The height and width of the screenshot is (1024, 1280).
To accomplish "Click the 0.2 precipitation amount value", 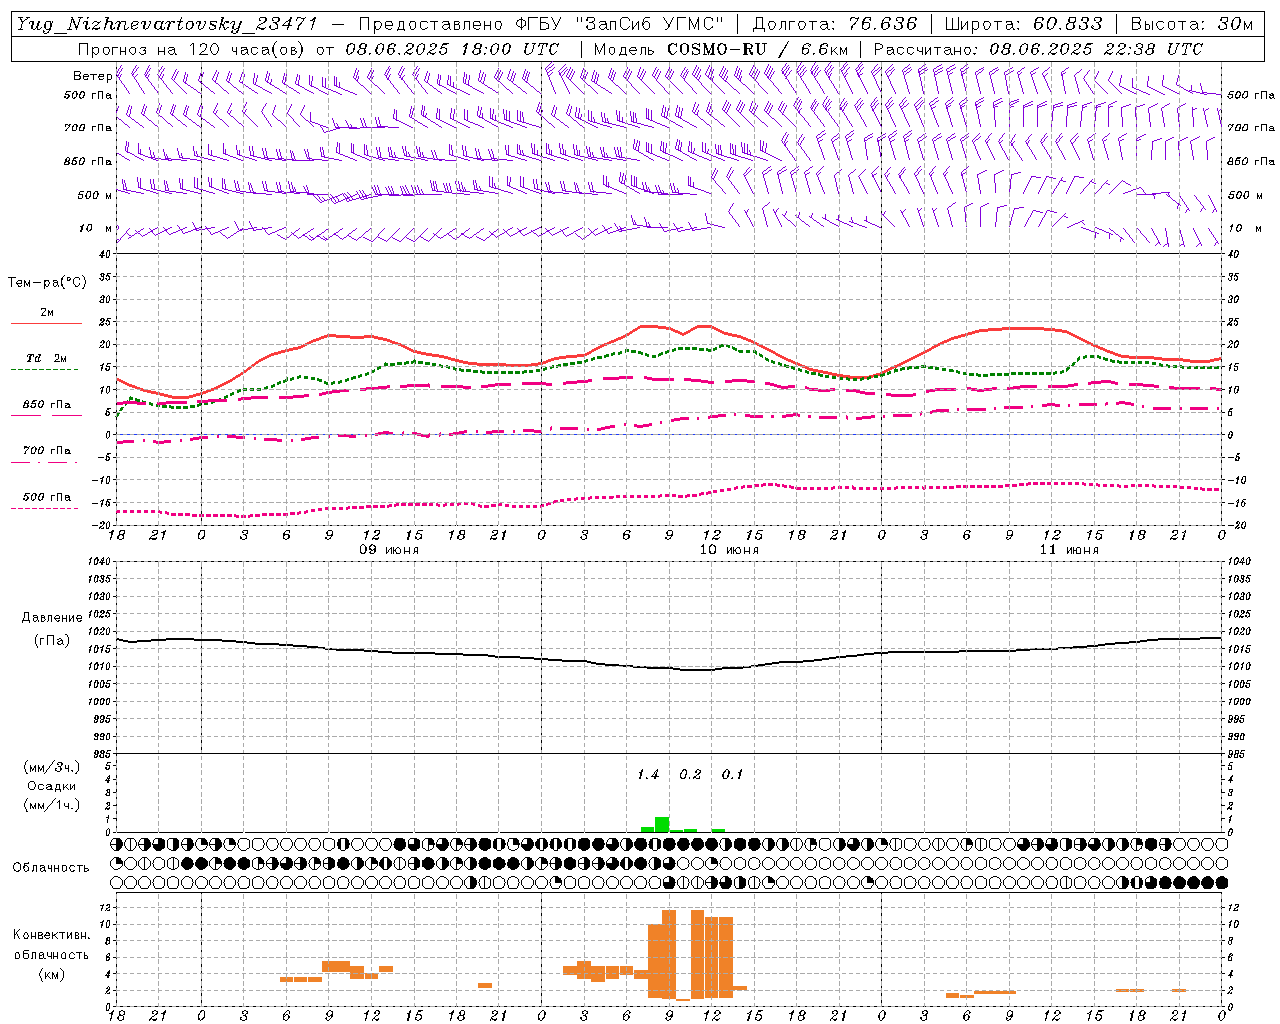I will point(690,775).
